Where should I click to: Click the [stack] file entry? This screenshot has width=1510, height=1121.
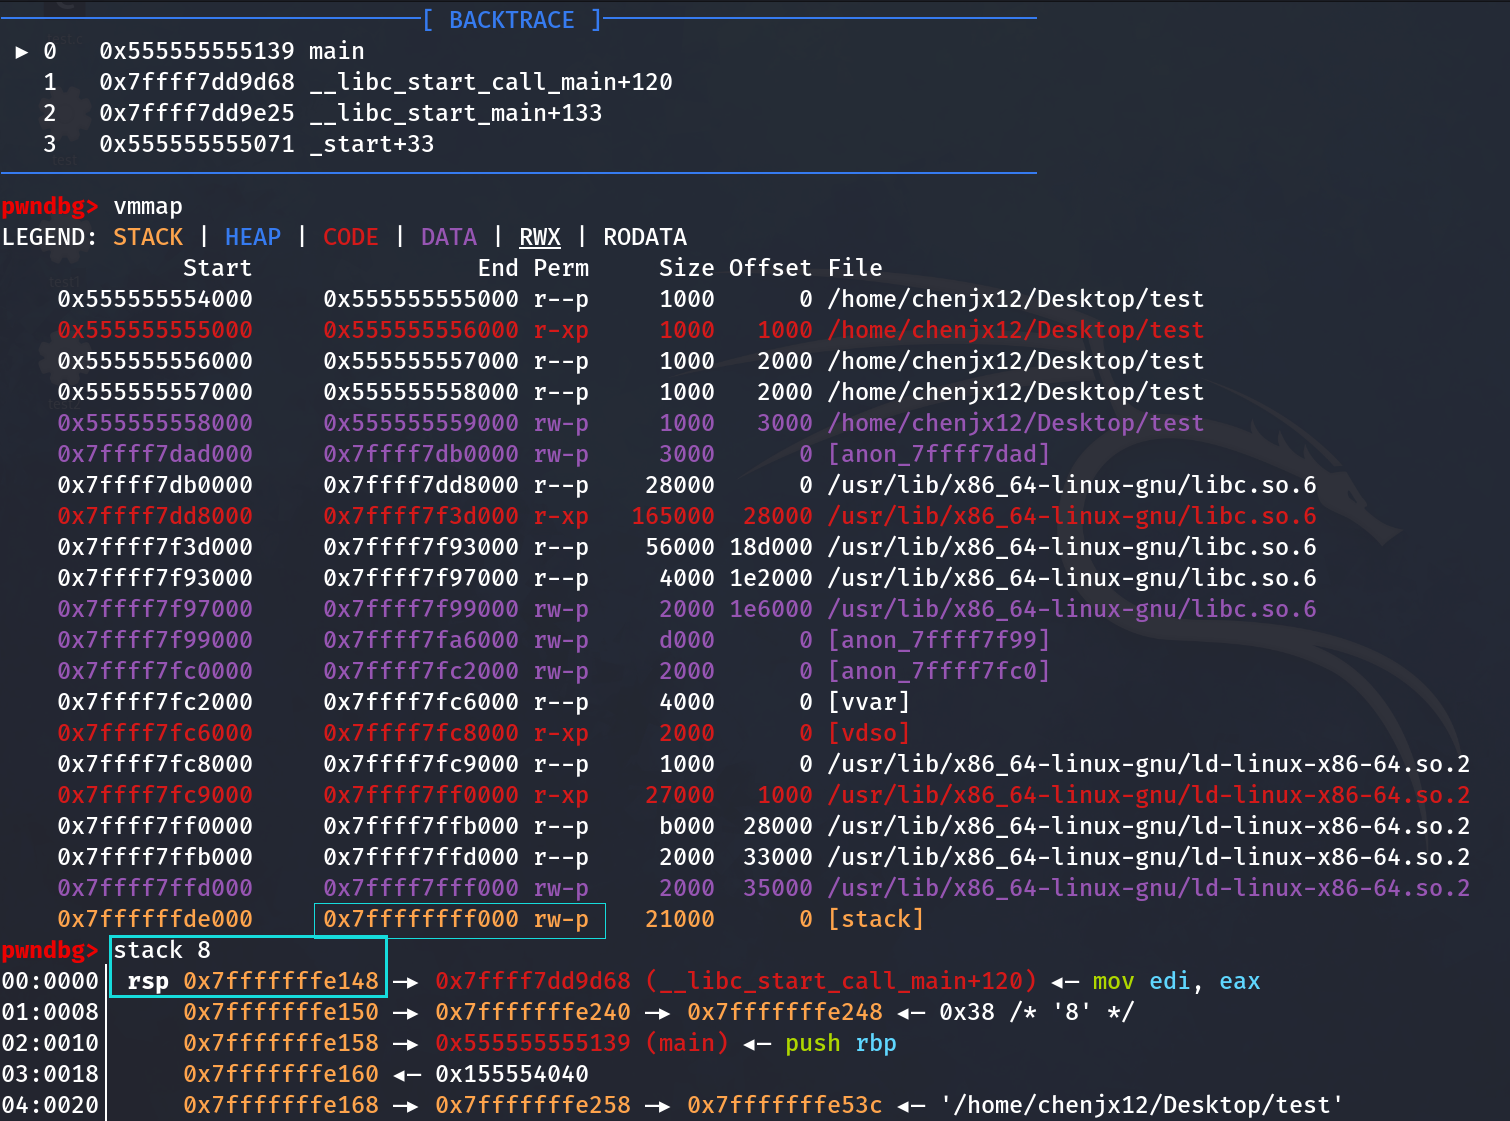876,919
